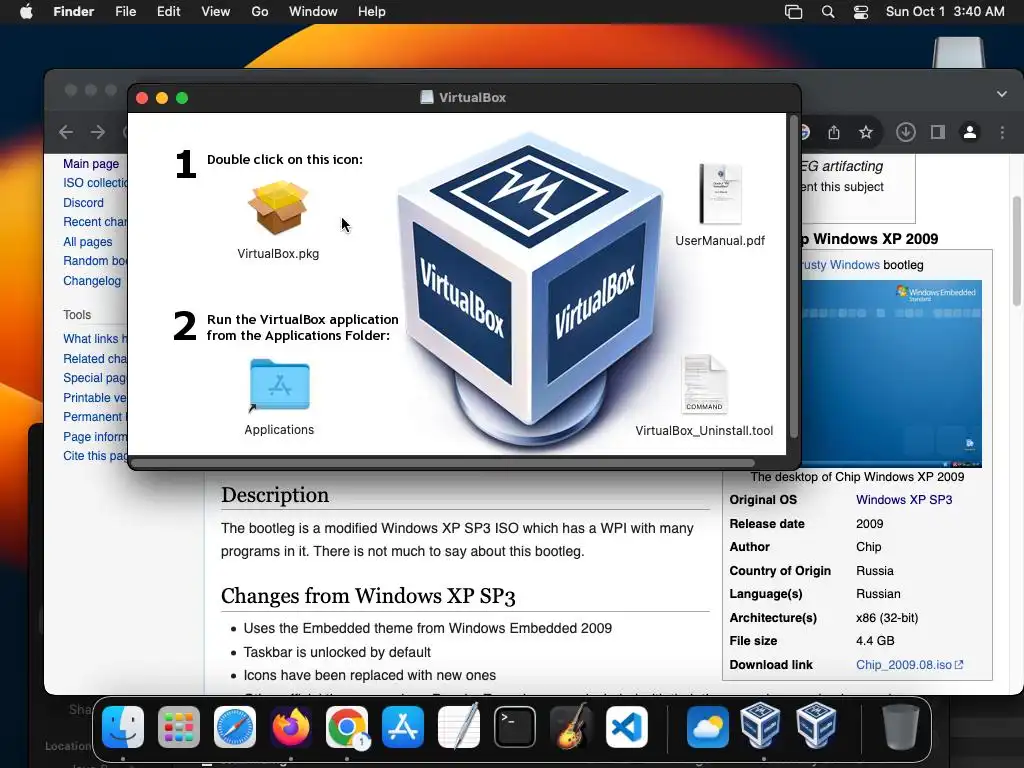The image size is (1024, 768).
Task: Open Control Center in menu bar
Action: pyautogui.click(x=861, y=12)
